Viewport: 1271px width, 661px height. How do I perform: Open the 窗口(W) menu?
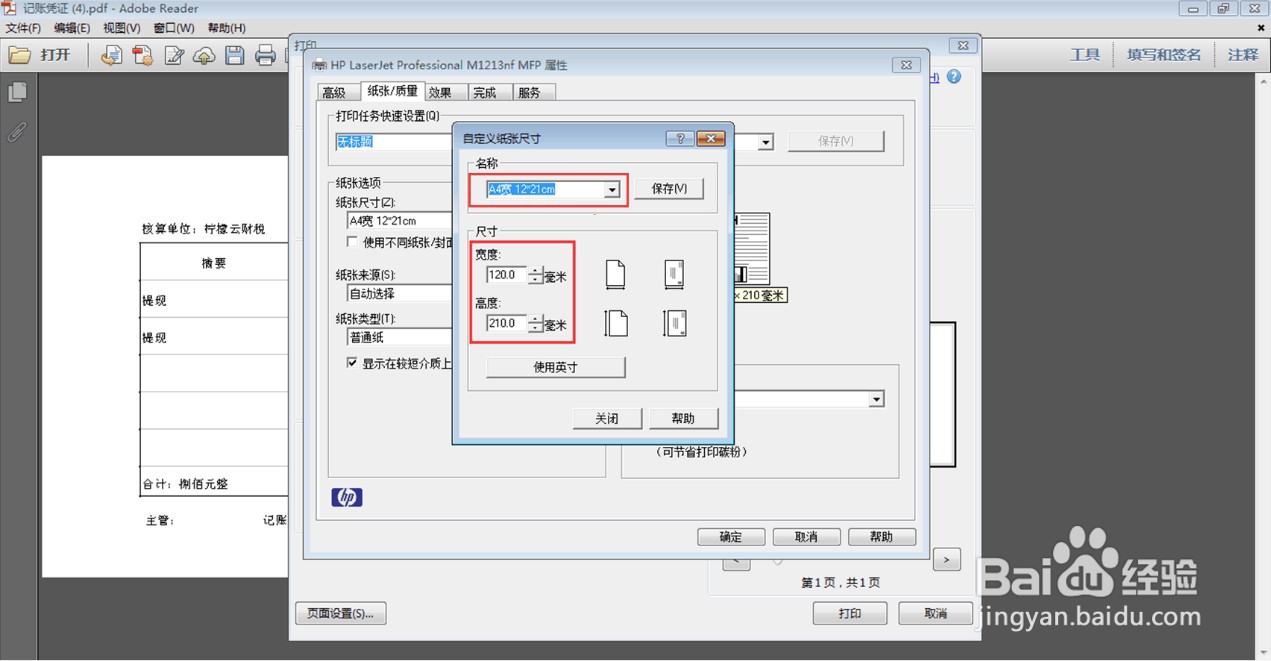coord(174,28)
